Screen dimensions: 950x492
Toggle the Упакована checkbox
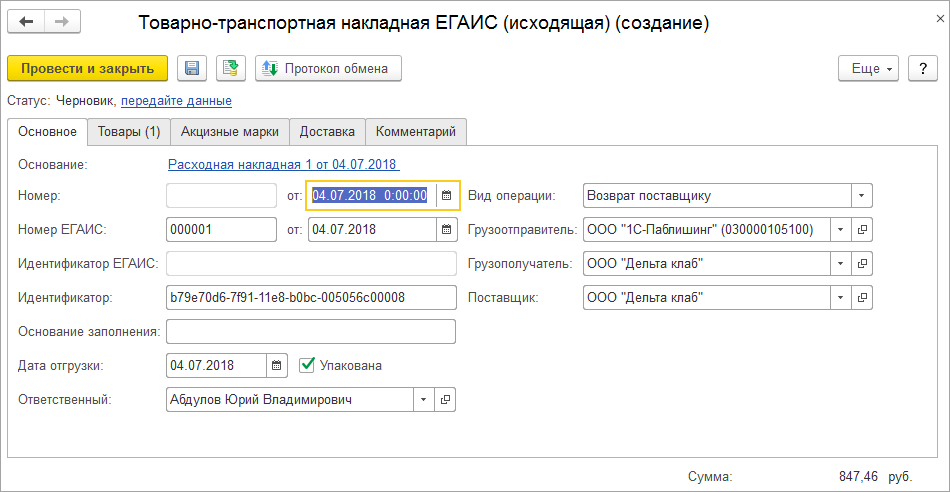click(x=307, y=365)
